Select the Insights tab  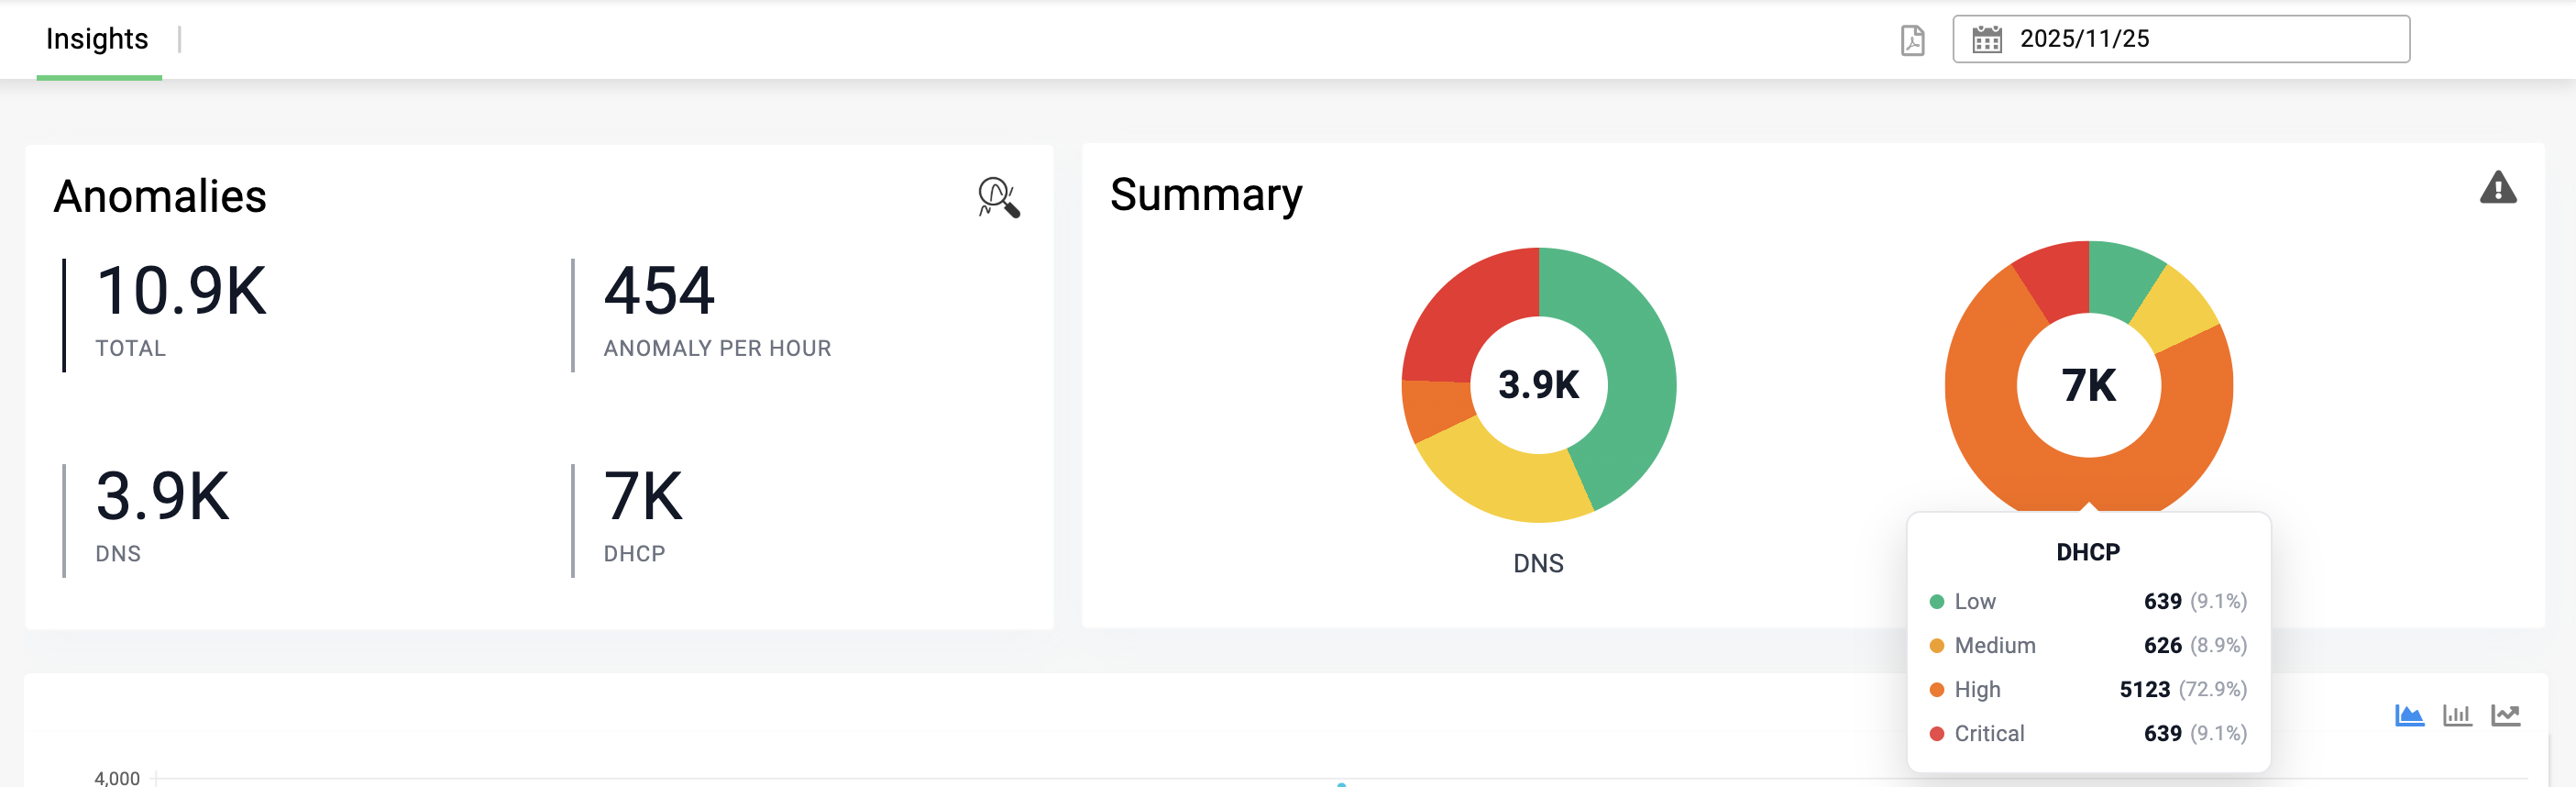click(97, 39)
